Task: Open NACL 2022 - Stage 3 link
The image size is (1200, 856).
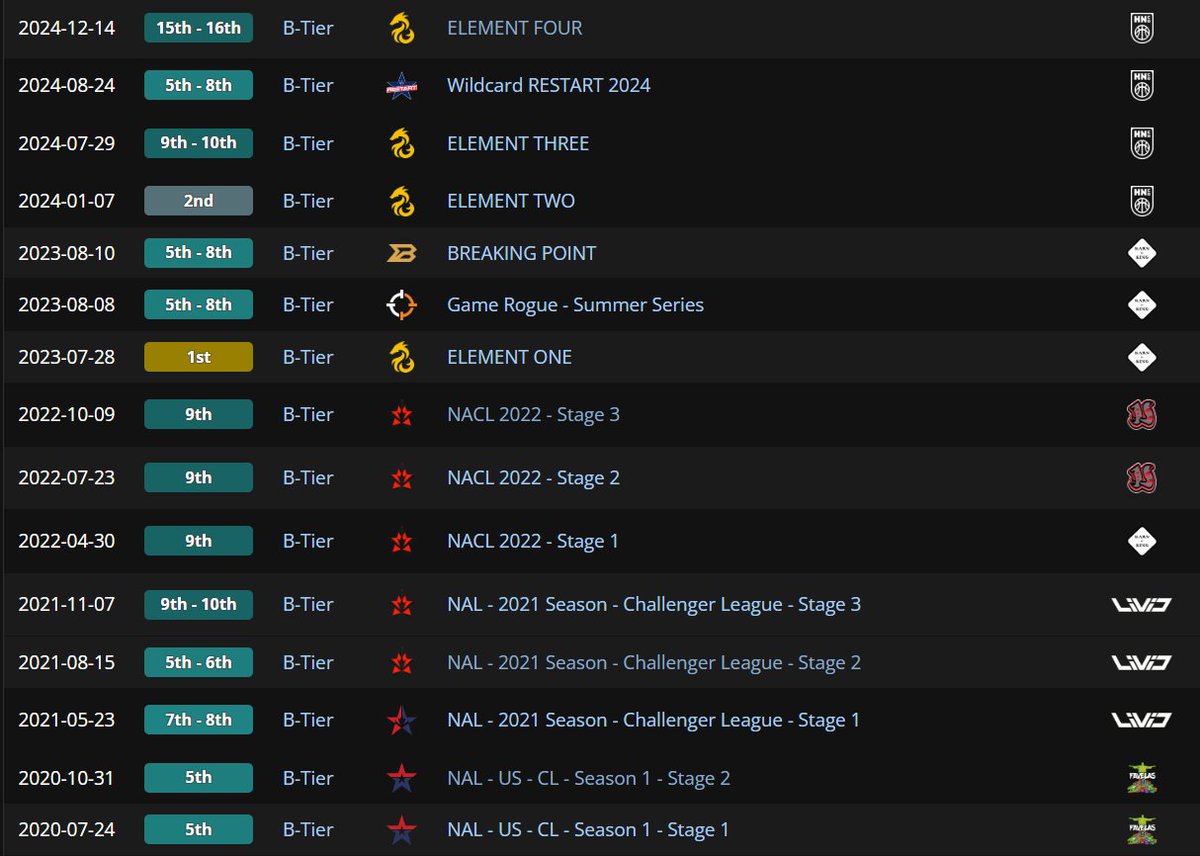Action: 533,414
